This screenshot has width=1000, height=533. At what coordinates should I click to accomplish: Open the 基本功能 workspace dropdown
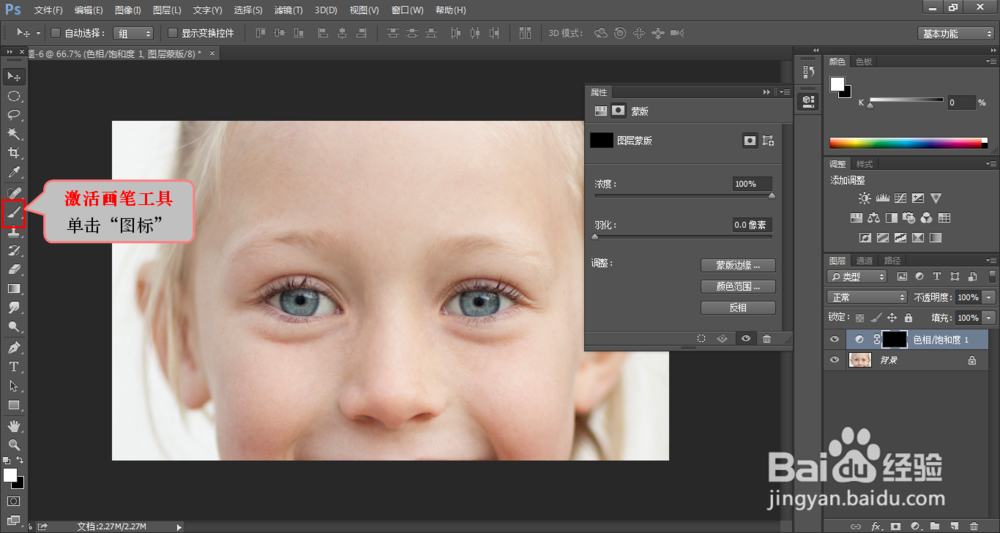[955, 33]
